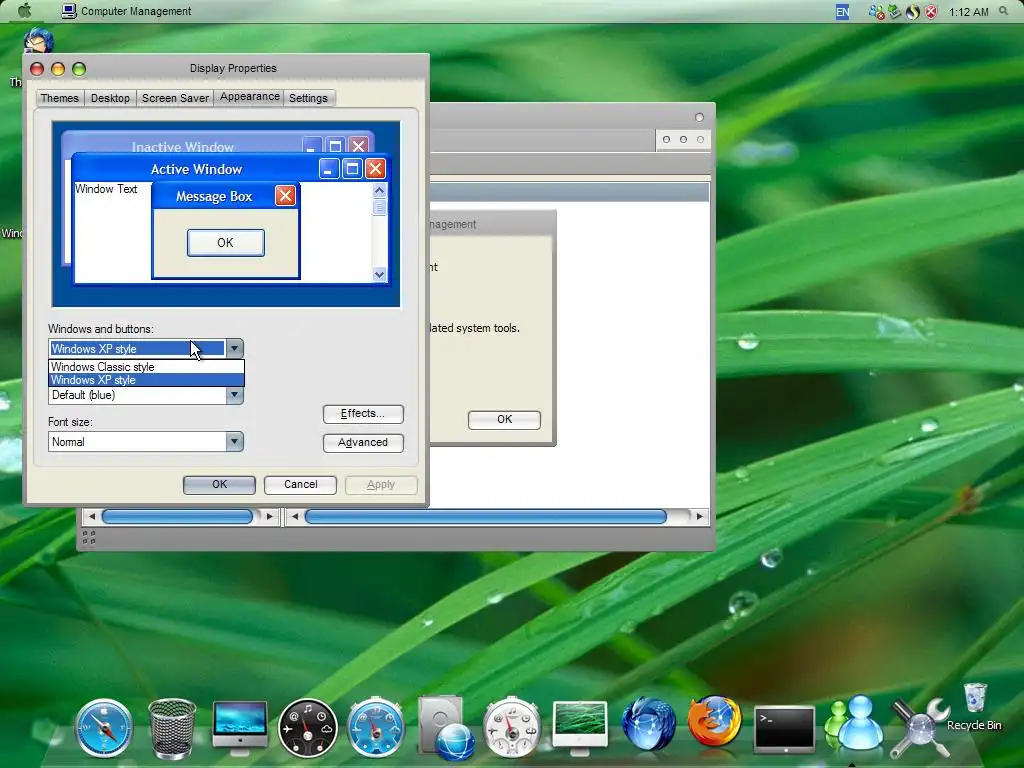Click the Advanced button
1024x768 pixels.
[x=363, y=443]
